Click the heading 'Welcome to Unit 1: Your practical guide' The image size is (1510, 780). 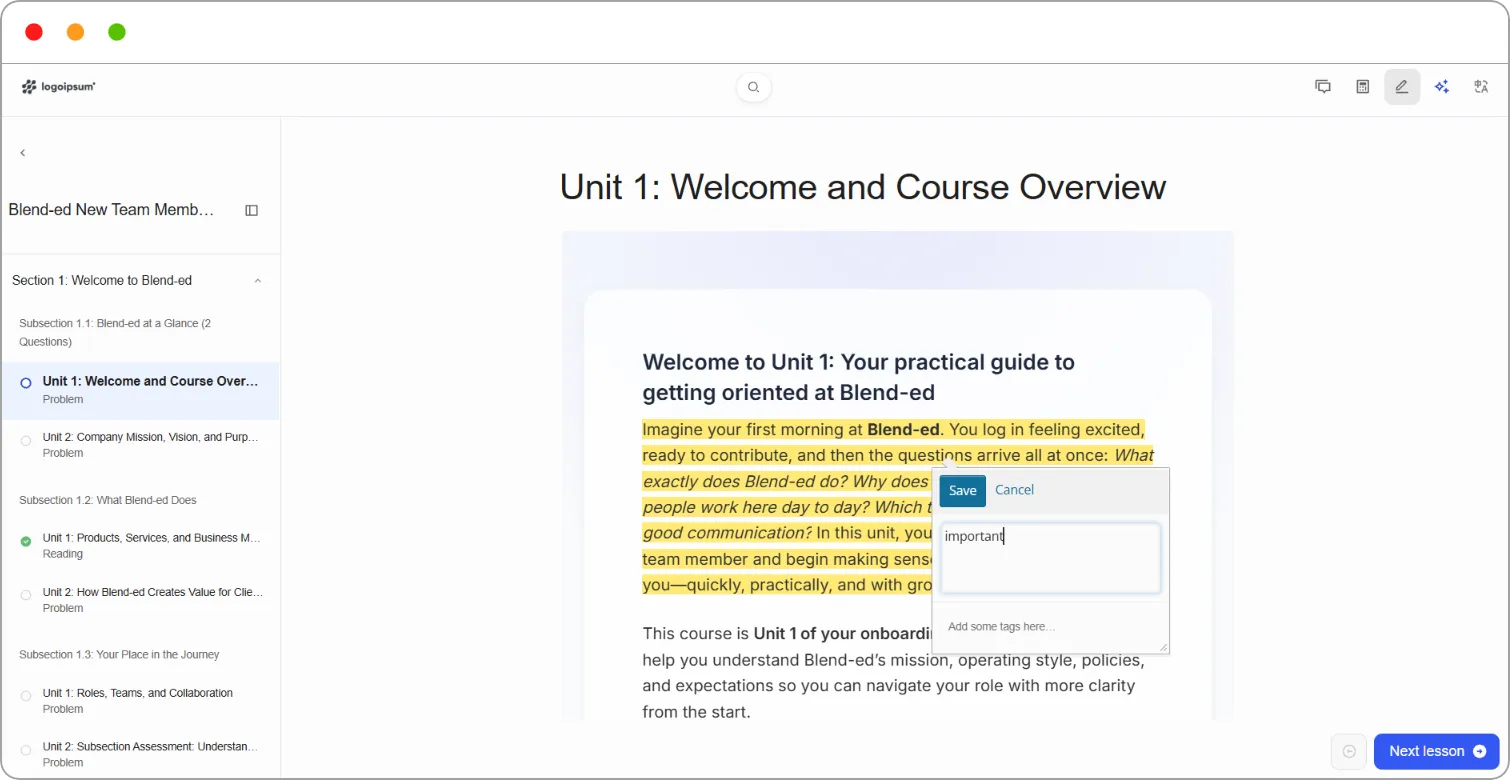[x=858, y=376]
